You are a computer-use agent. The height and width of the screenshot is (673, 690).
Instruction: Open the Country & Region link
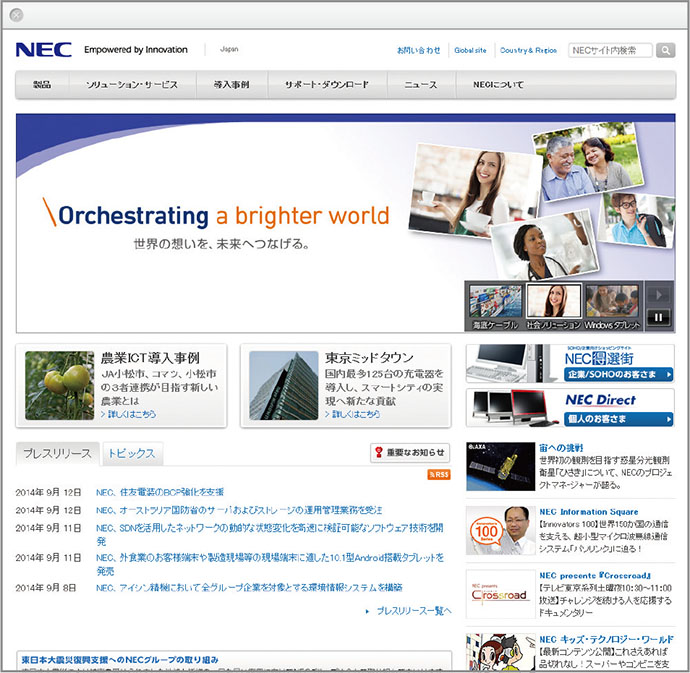click(528, 50)
